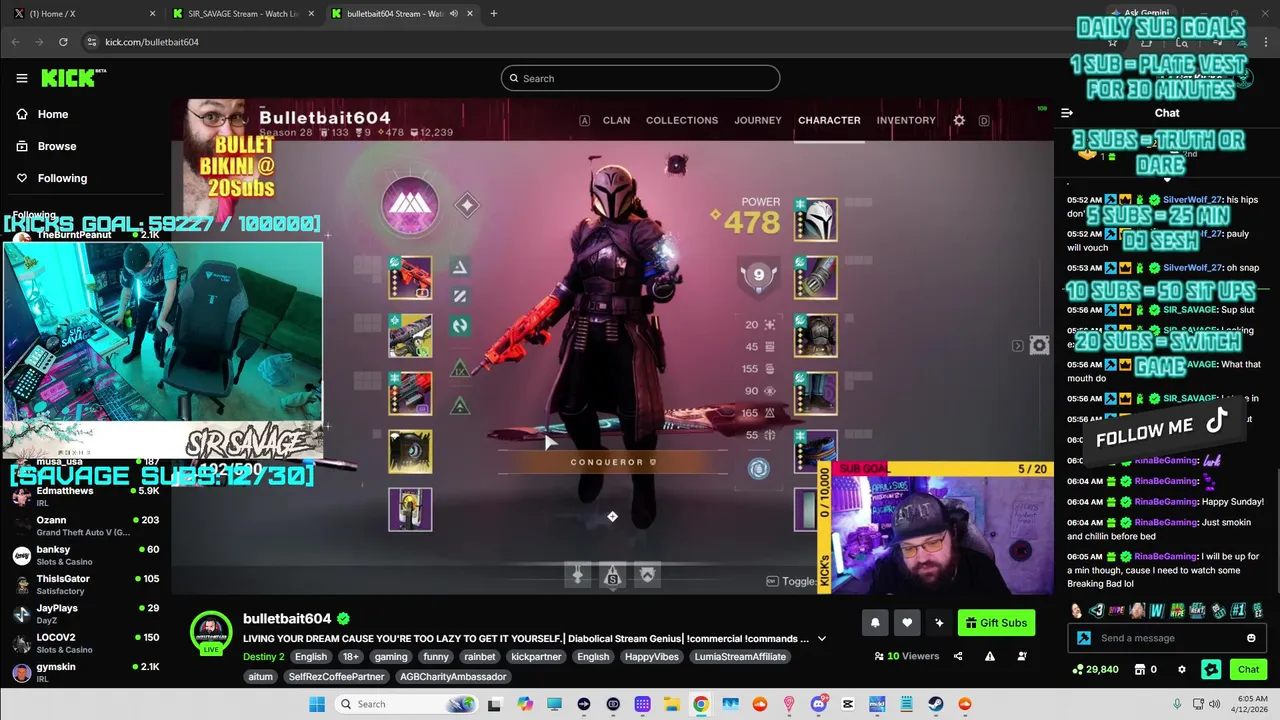Click the Windows Start button

(x=317, y=704)
